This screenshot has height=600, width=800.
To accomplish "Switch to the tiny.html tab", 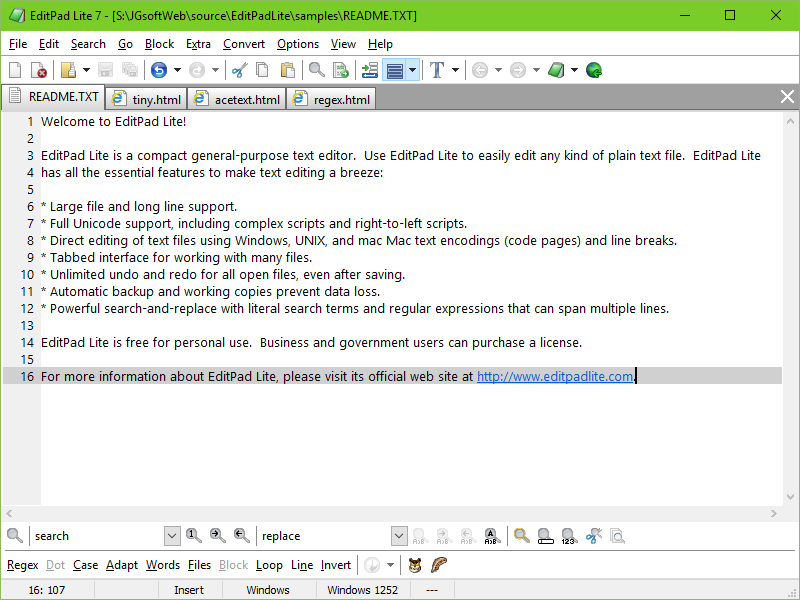I will [145, 98].
